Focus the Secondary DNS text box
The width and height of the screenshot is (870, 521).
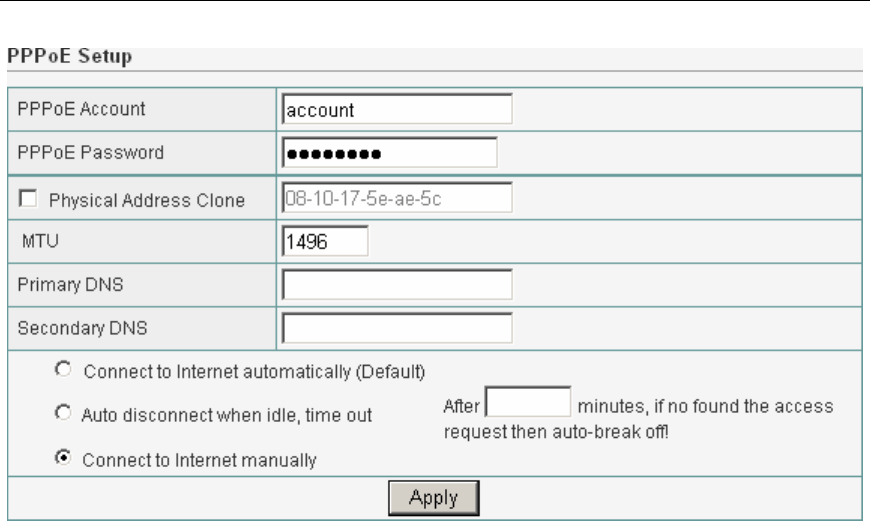397,328
